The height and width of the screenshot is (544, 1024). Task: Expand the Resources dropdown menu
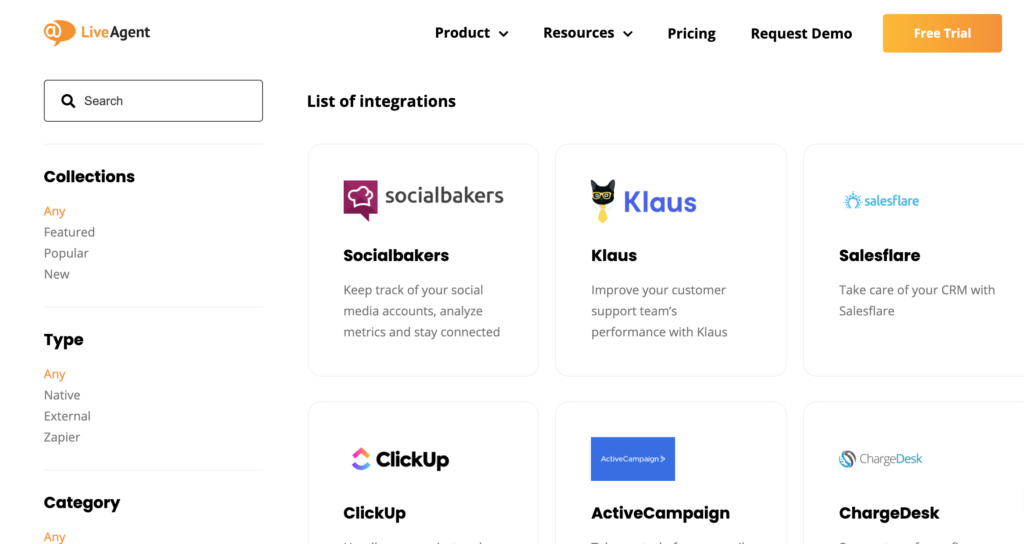(x=587, y=33)
